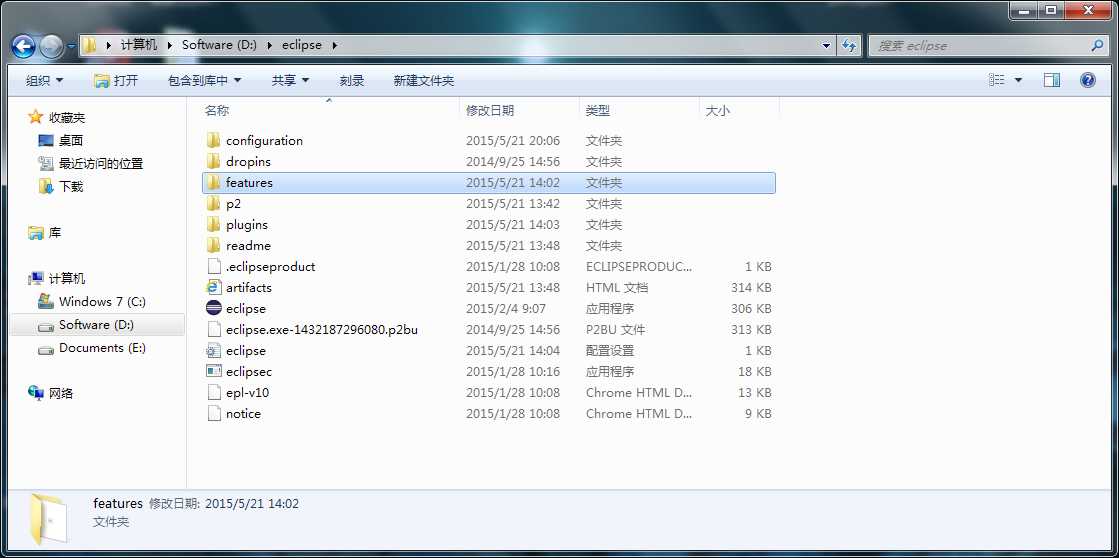Click the search magnifier icon

[1098, 45]
